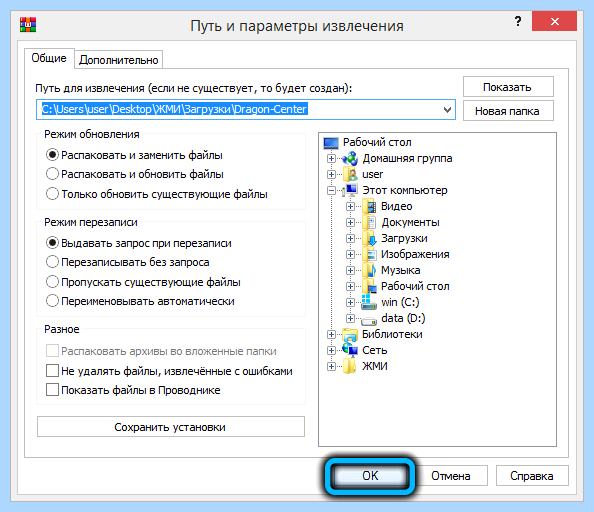
Task: Select Музыка label in folder tree
Action: 401,270
